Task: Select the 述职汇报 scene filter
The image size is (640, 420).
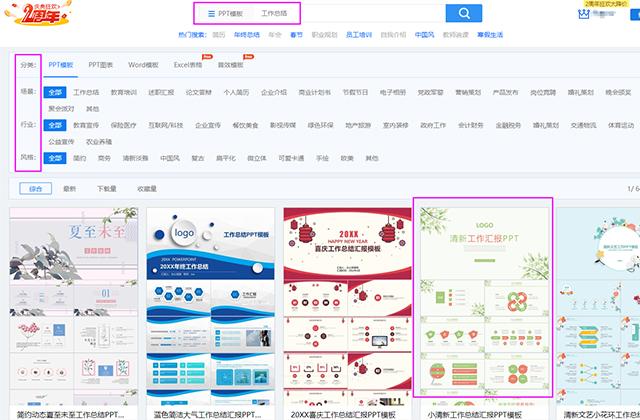Action: click(x=161, y=92)
